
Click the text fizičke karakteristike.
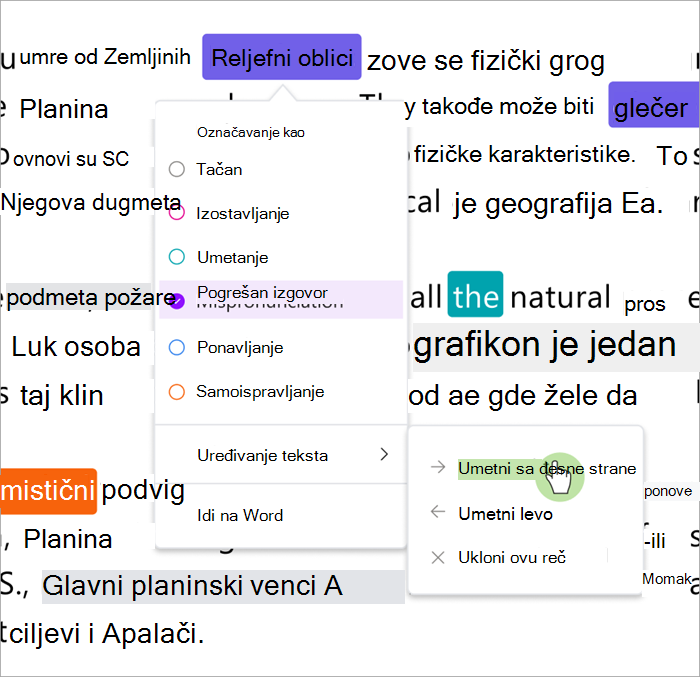524,155
